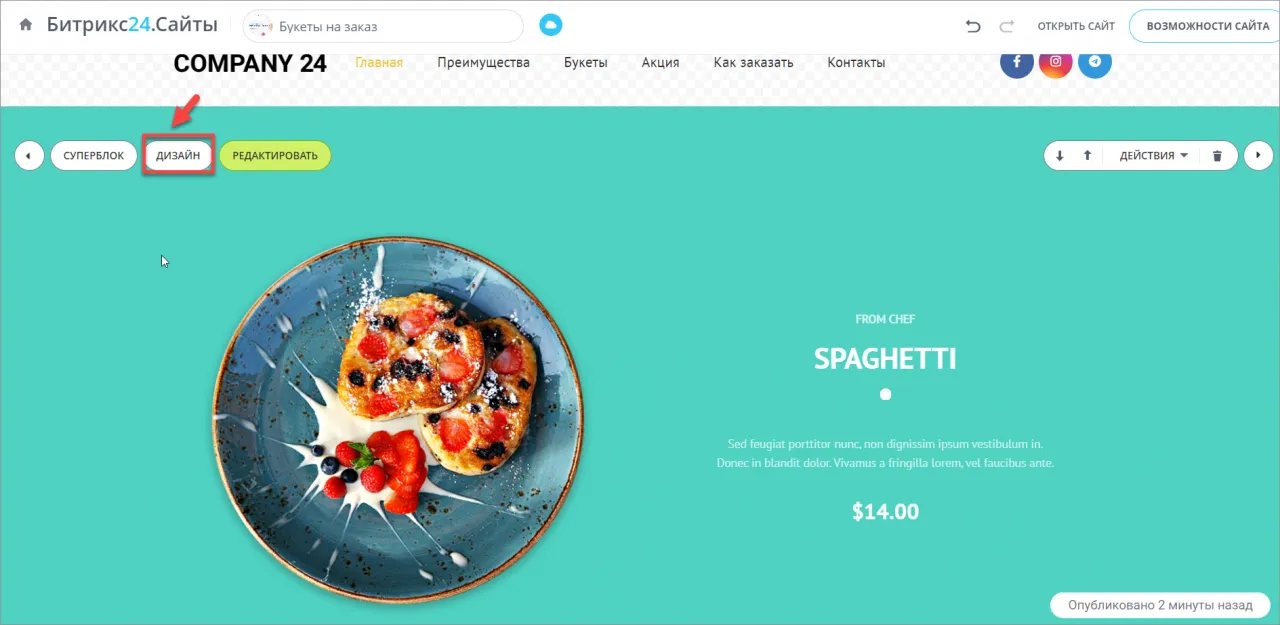Image resolution: width=1280 pixels, height=625 pixels.
Task: Select the Контакты menu item
Action: click(x=856, y=62)
